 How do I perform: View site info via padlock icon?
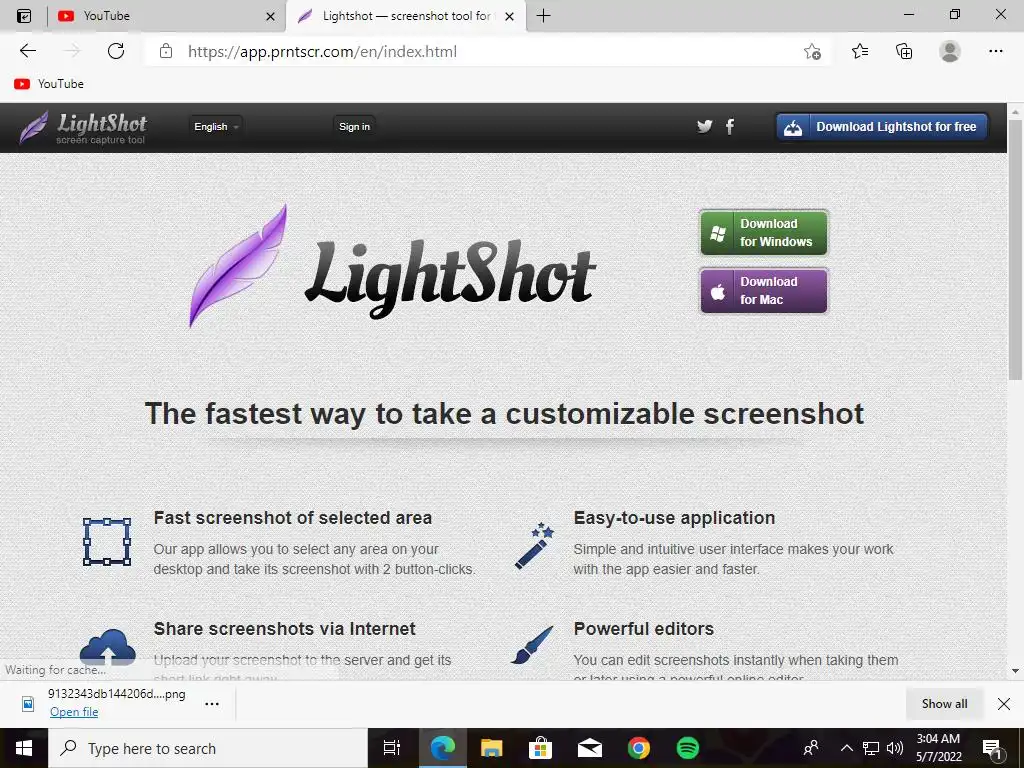pos(166,51)
